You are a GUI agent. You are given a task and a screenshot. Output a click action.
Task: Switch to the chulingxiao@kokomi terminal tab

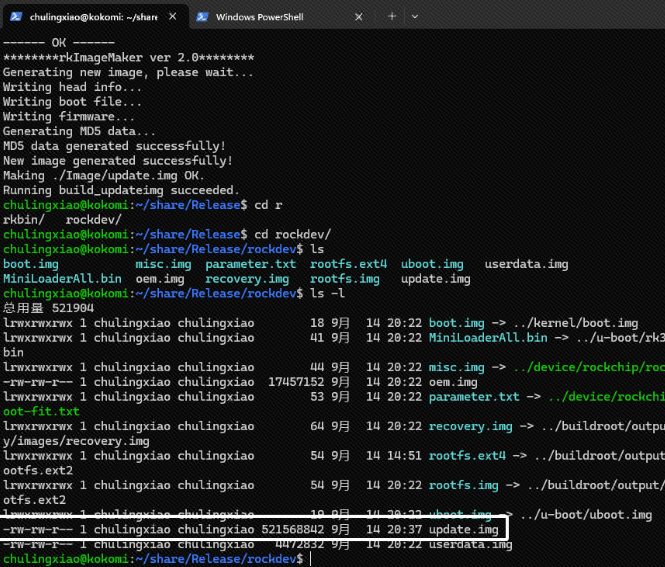94,17
